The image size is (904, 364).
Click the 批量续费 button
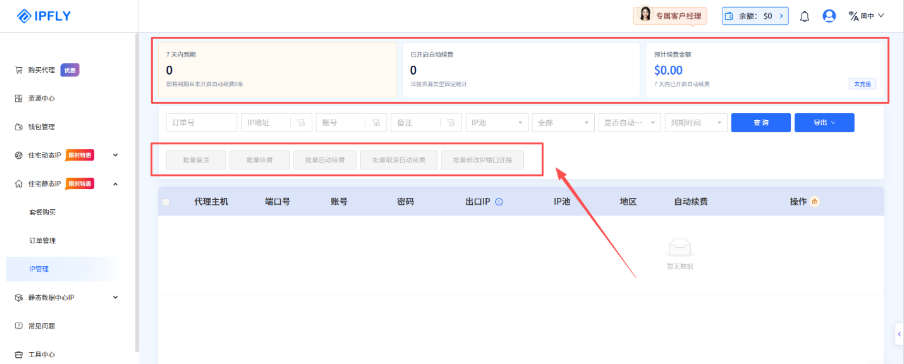(259, 160)
